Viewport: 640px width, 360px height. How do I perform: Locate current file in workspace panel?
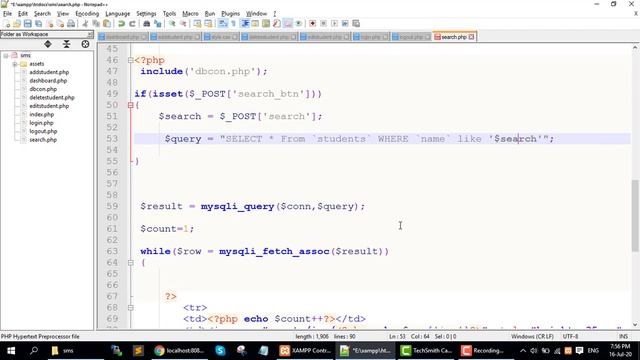(x=85, y=44)
